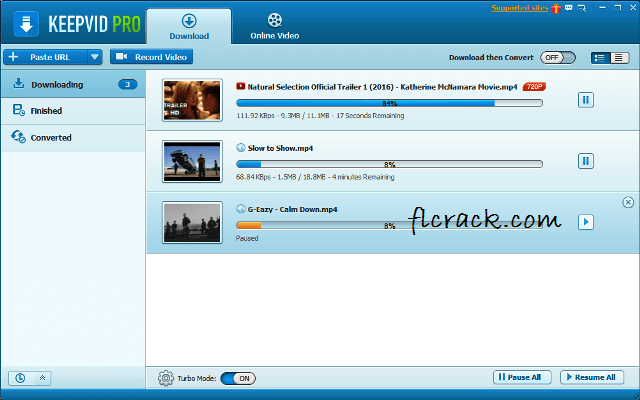This screenshot has height=400, width=640.
Task: Click the Paste URL button
Action: pos(45,57)
